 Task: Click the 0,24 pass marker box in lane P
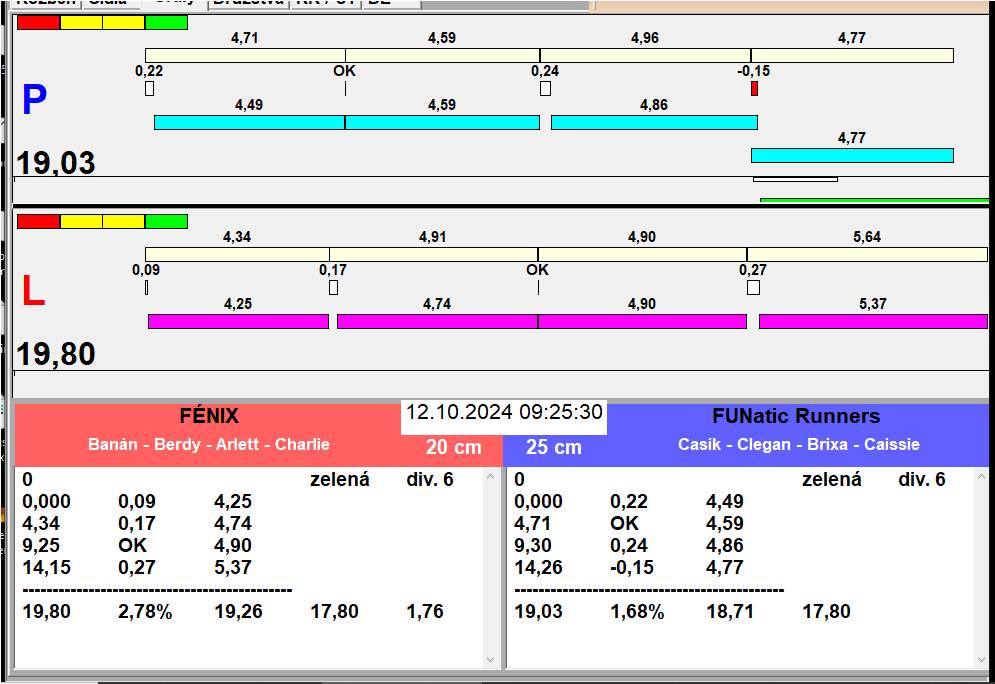click(545, 89)
